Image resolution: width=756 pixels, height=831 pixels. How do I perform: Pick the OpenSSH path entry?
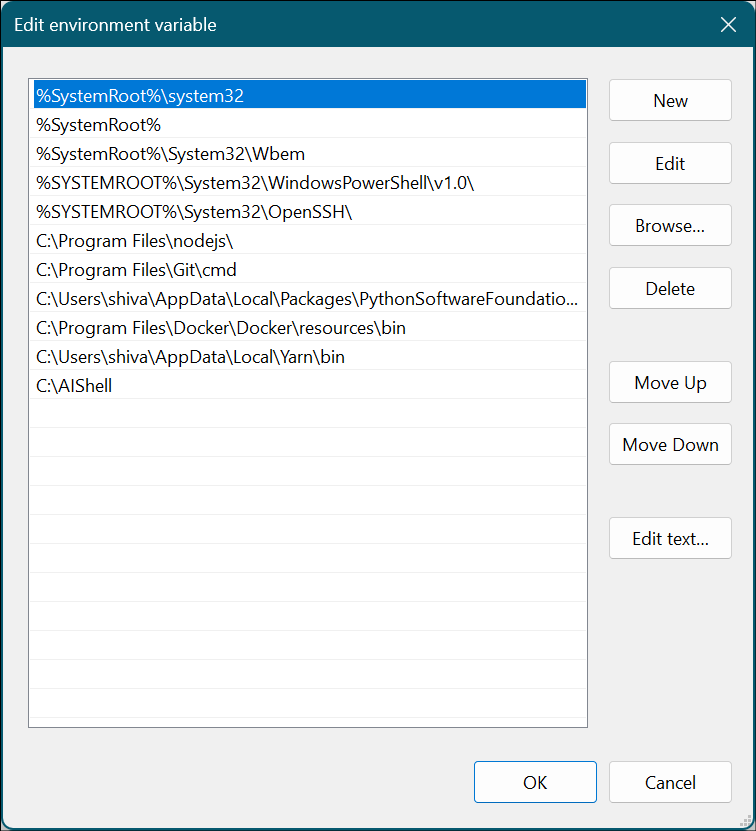tap(194, 212)
